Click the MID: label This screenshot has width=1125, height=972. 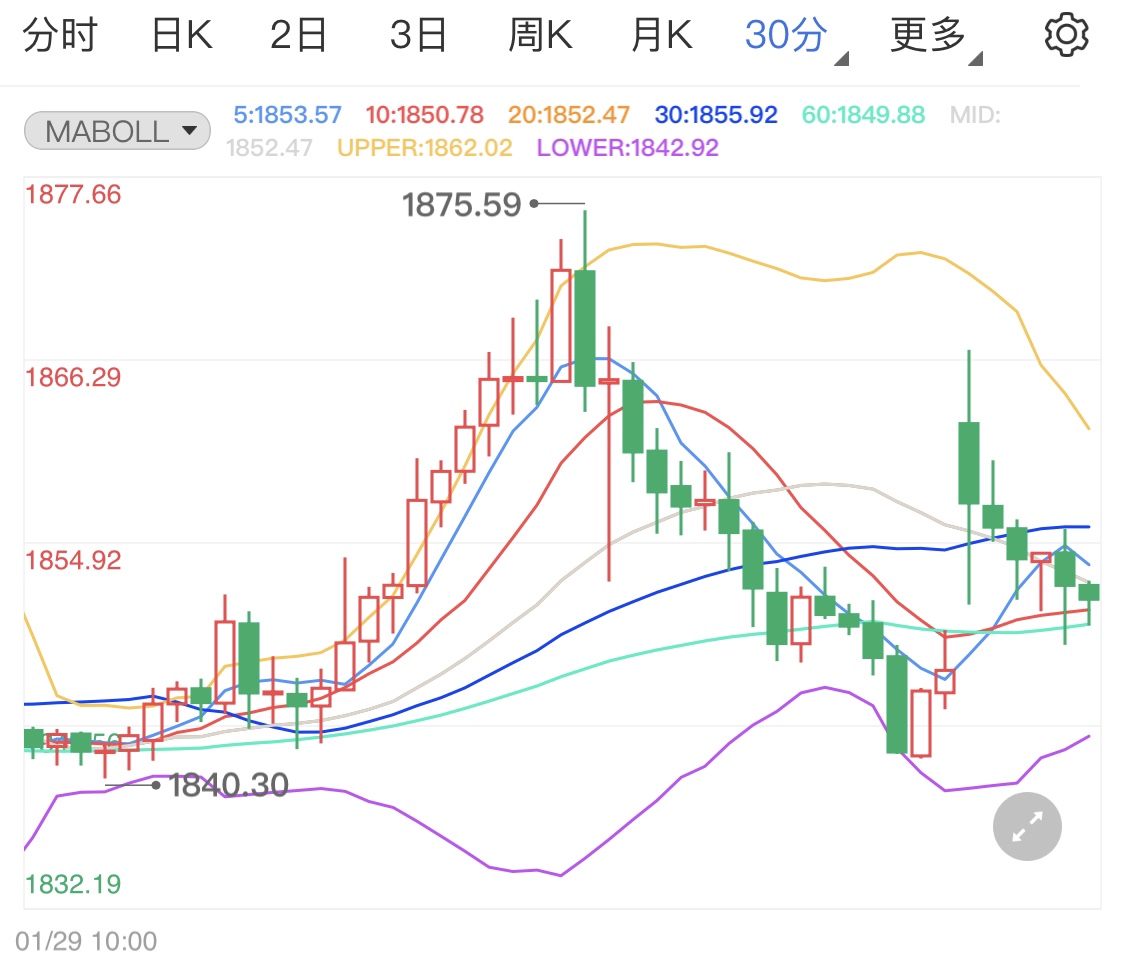coord(974,115)
